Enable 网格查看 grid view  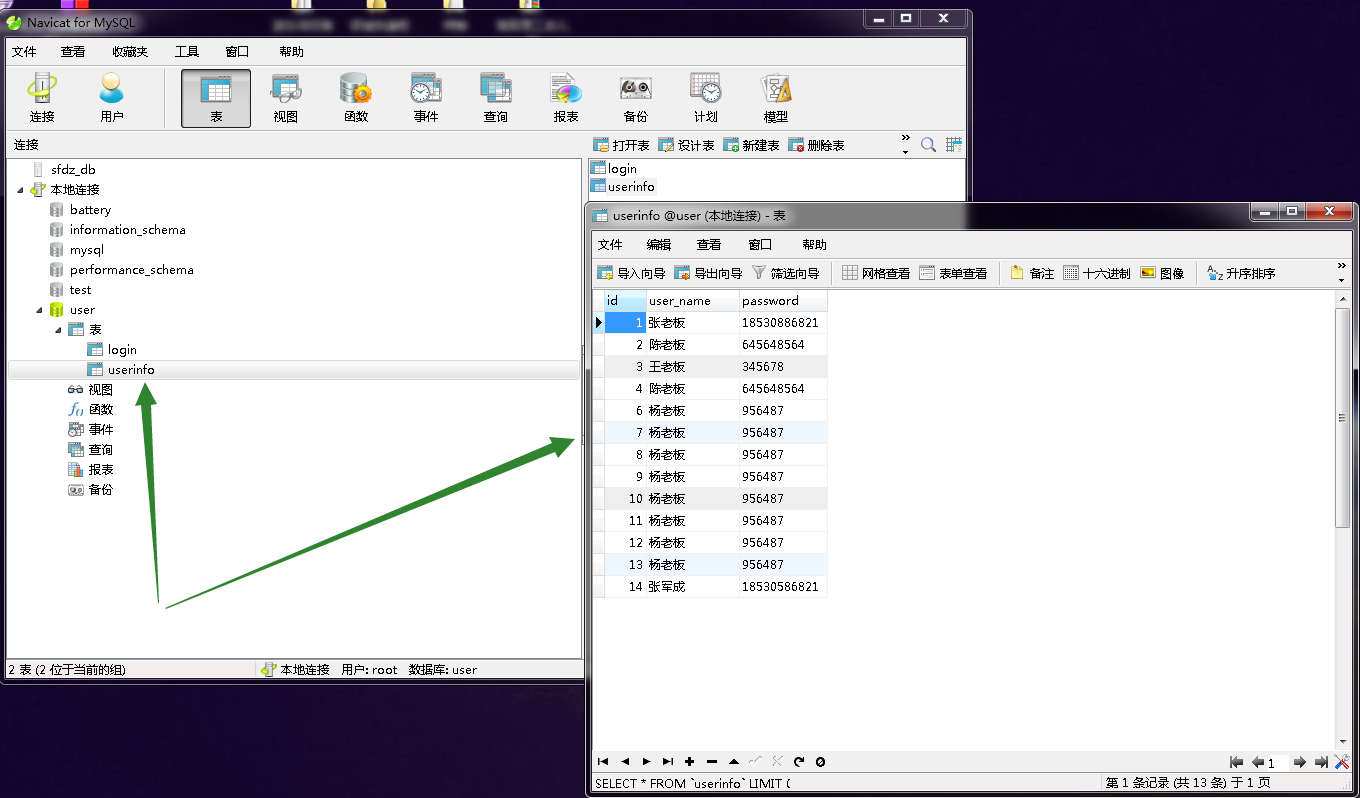879,272
